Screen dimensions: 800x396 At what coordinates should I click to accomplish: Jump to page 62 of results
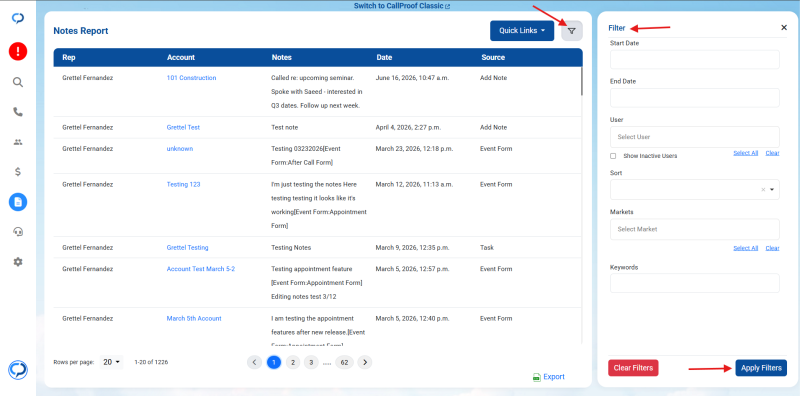tap(344, 362)
